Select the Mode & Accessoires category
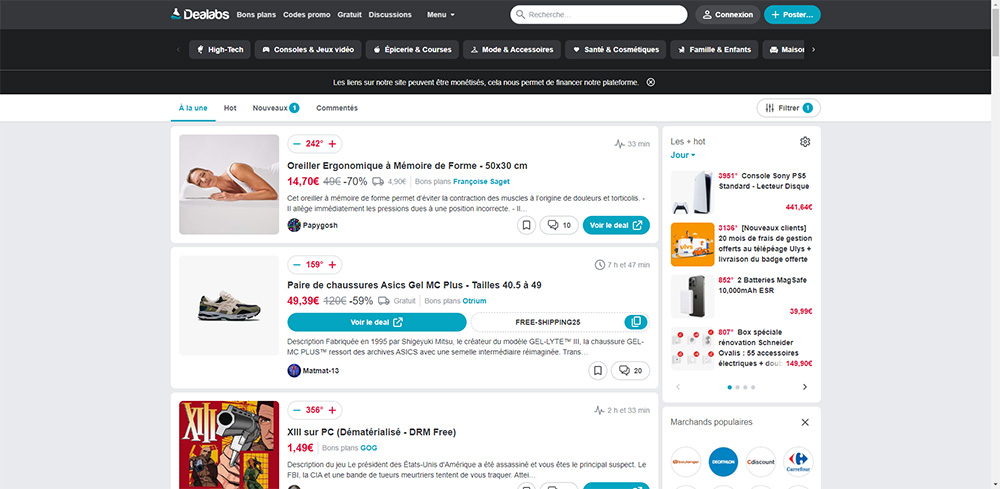The width and height of the screenshot is (1000, 489). click(x=512, y=50)
